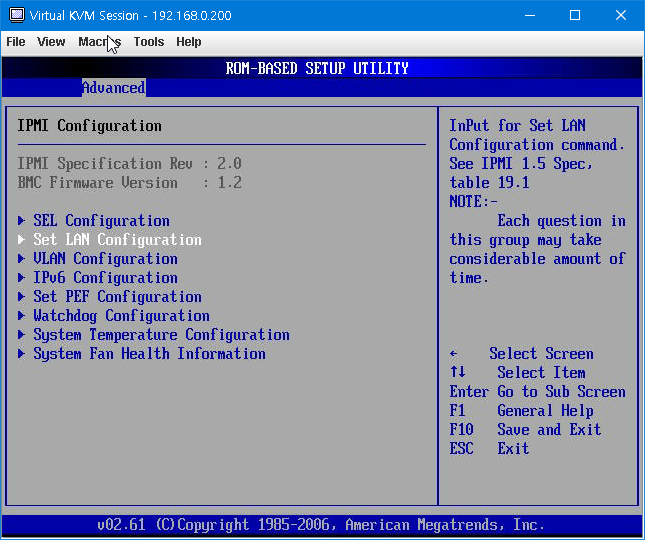
Task: Open the Tools menu
Action: tap(148, 42)
